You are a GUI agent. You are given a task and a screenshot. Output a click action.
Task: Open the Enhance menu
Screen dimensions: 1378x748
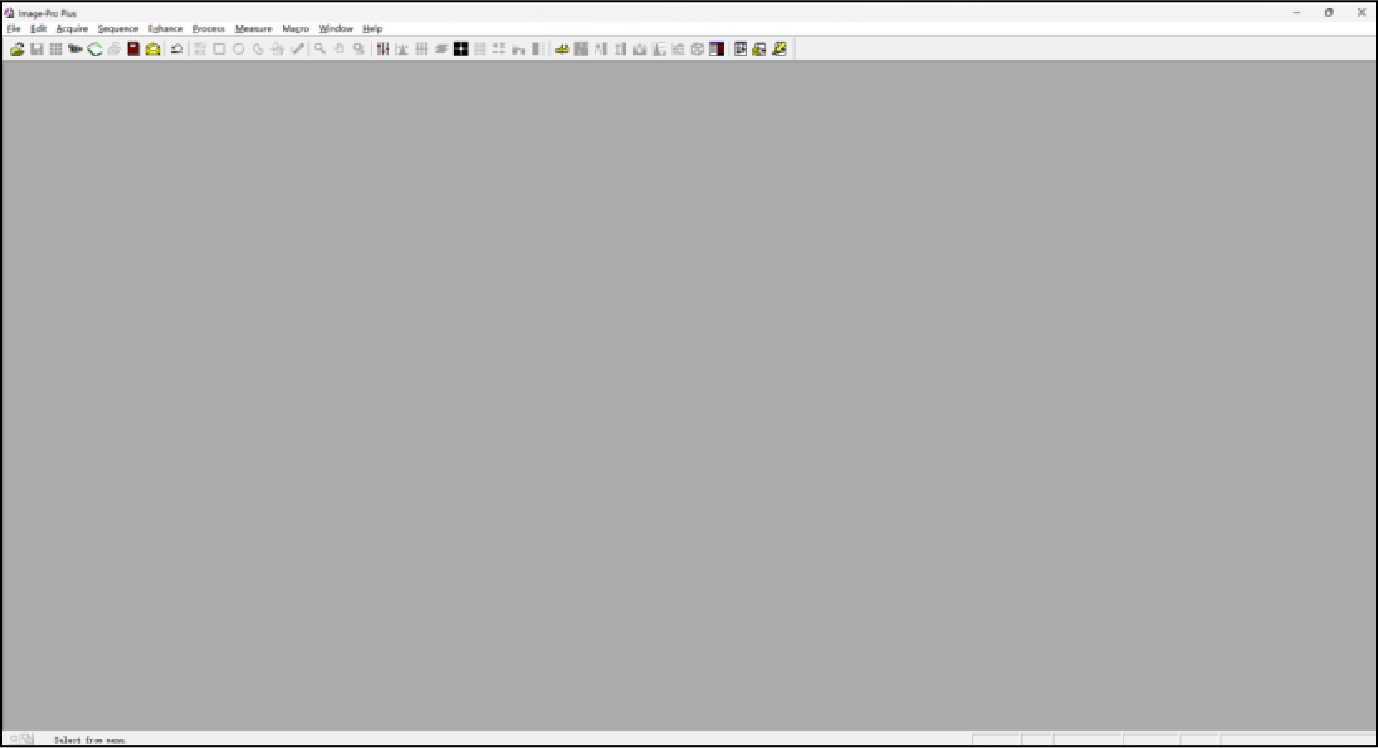click(166, 29)
